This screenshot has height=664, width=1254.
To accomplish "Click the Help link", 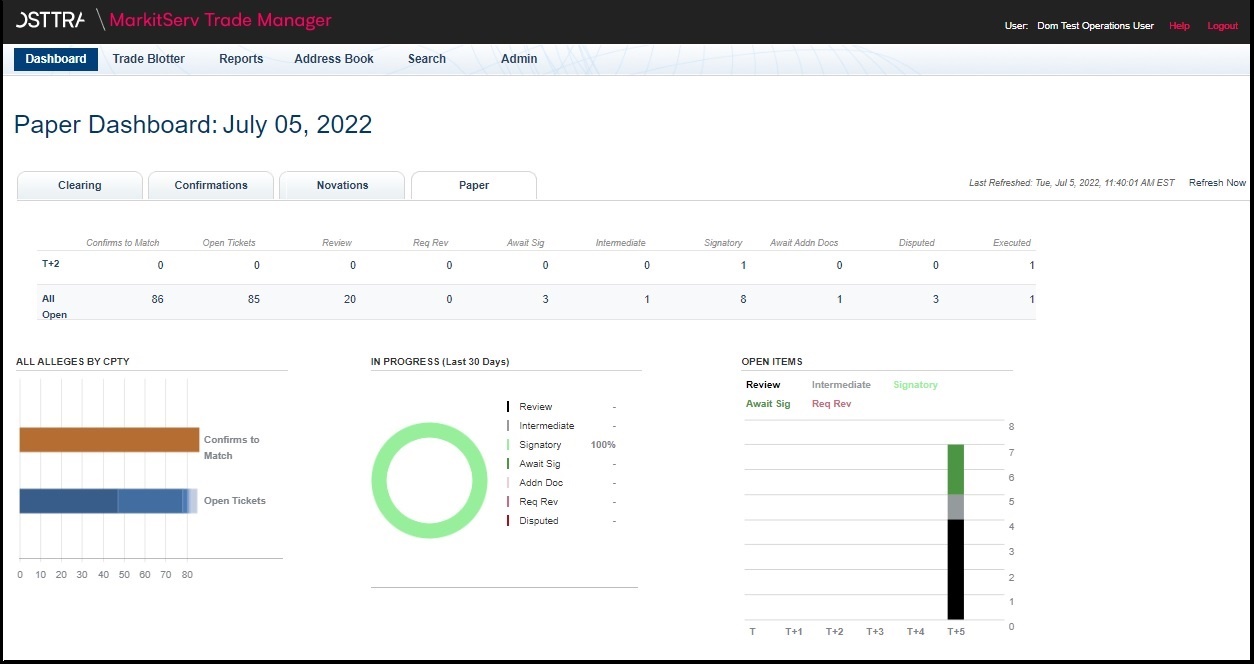I will (x=1180, y=26).
